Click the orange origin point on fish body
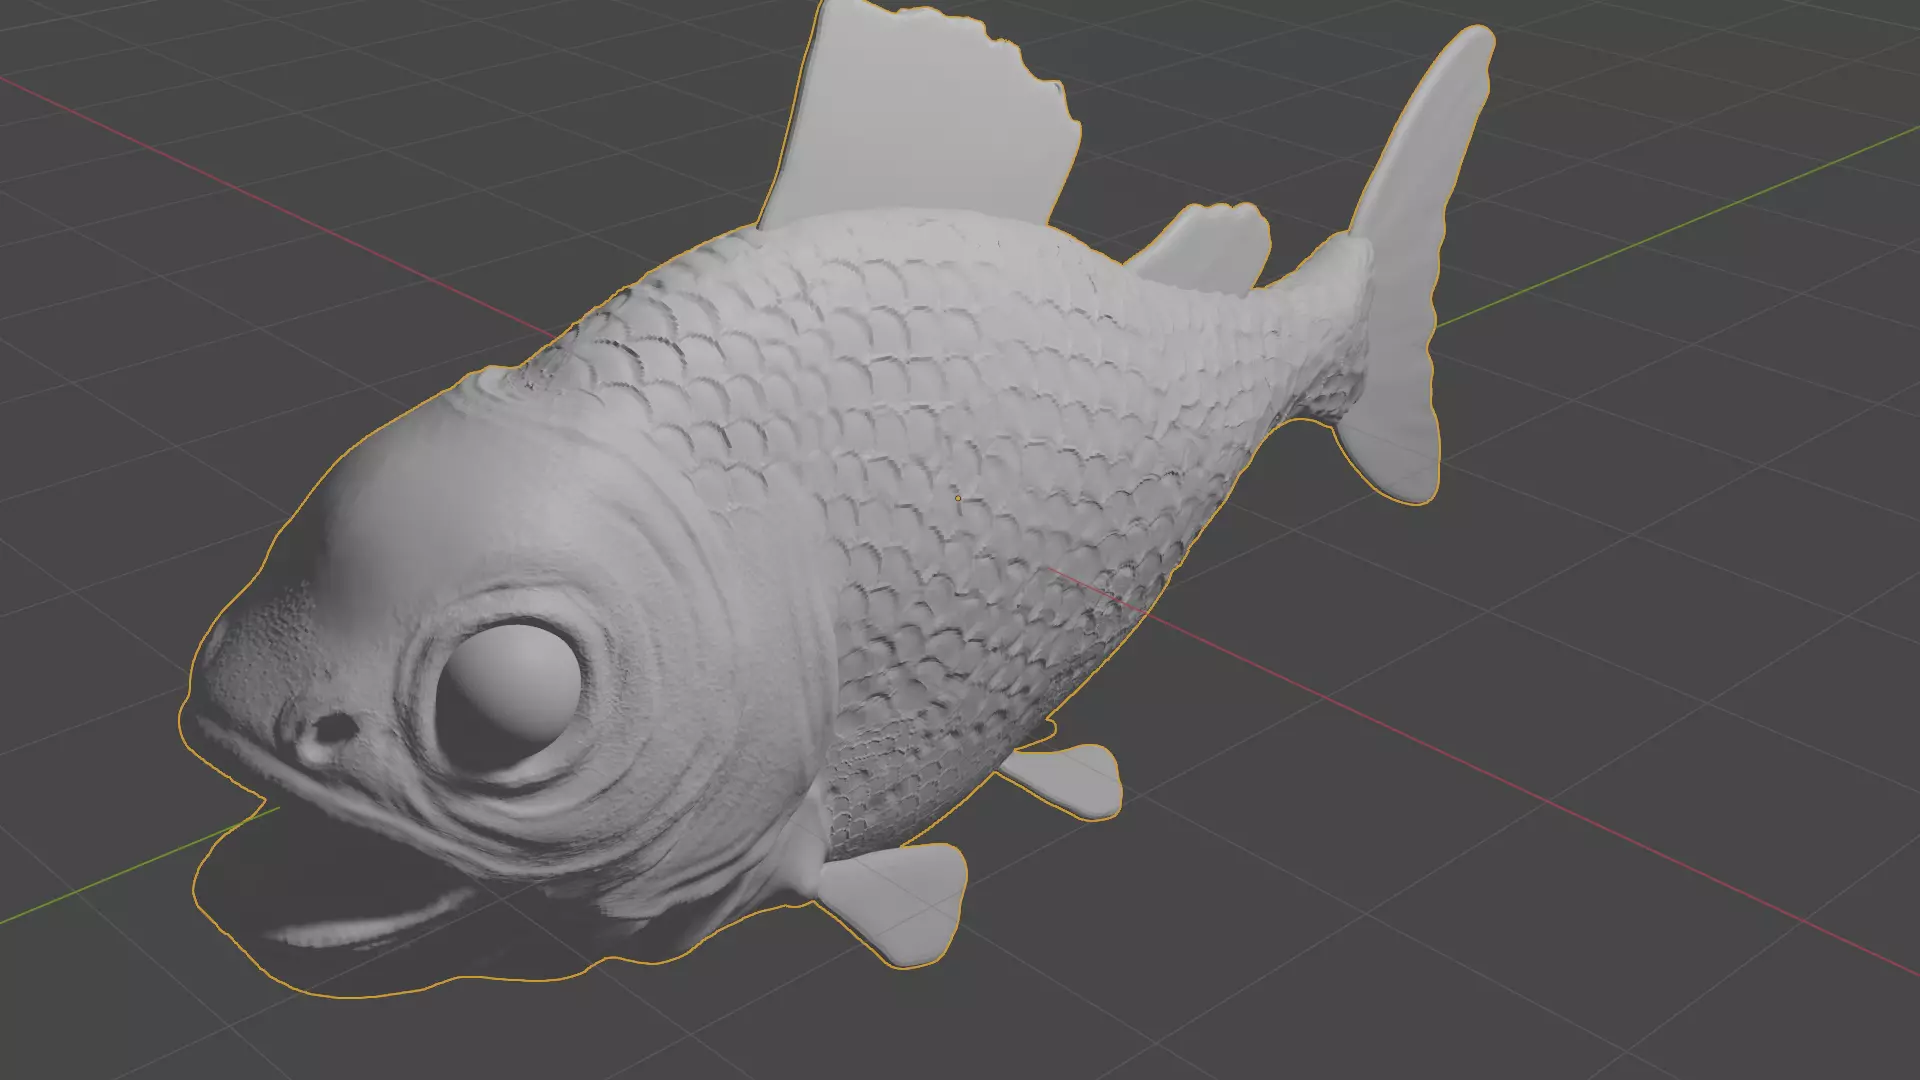 958,498
